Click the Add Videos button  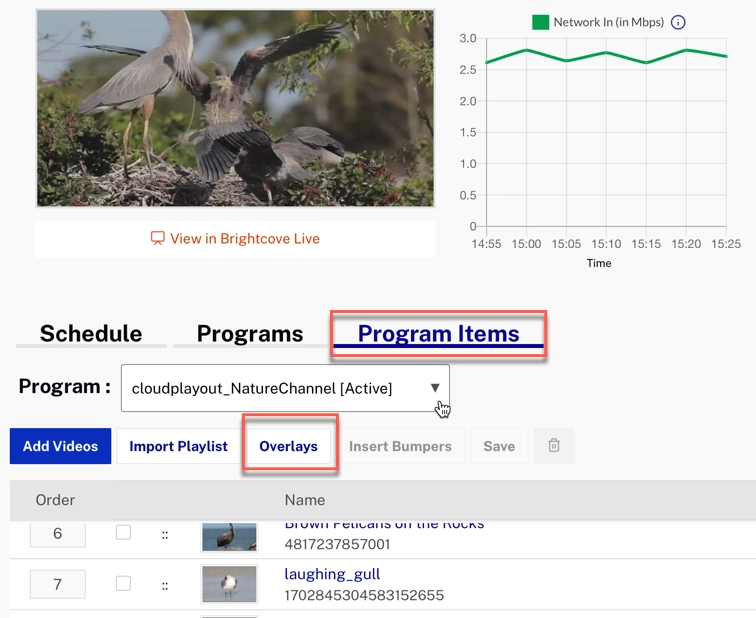[60, 446]
